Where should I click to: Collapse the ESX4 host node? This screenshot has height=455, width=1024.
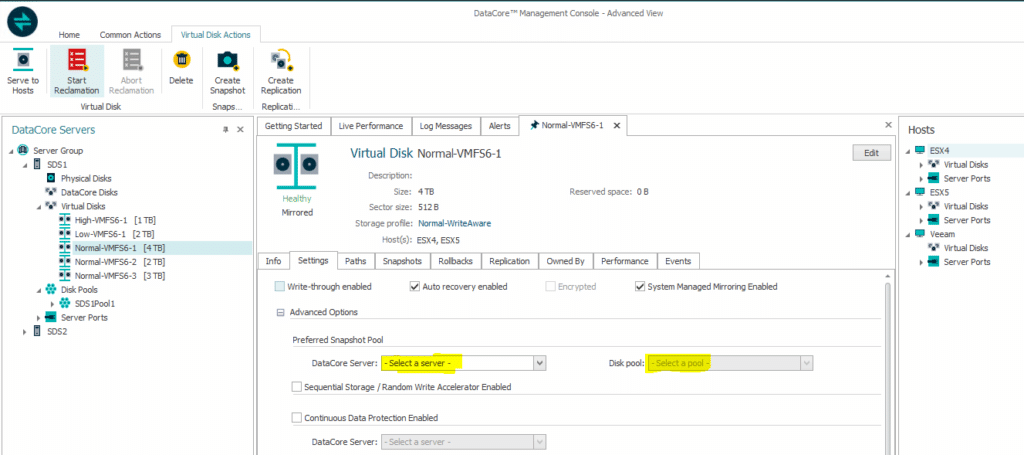pos(907,151)
